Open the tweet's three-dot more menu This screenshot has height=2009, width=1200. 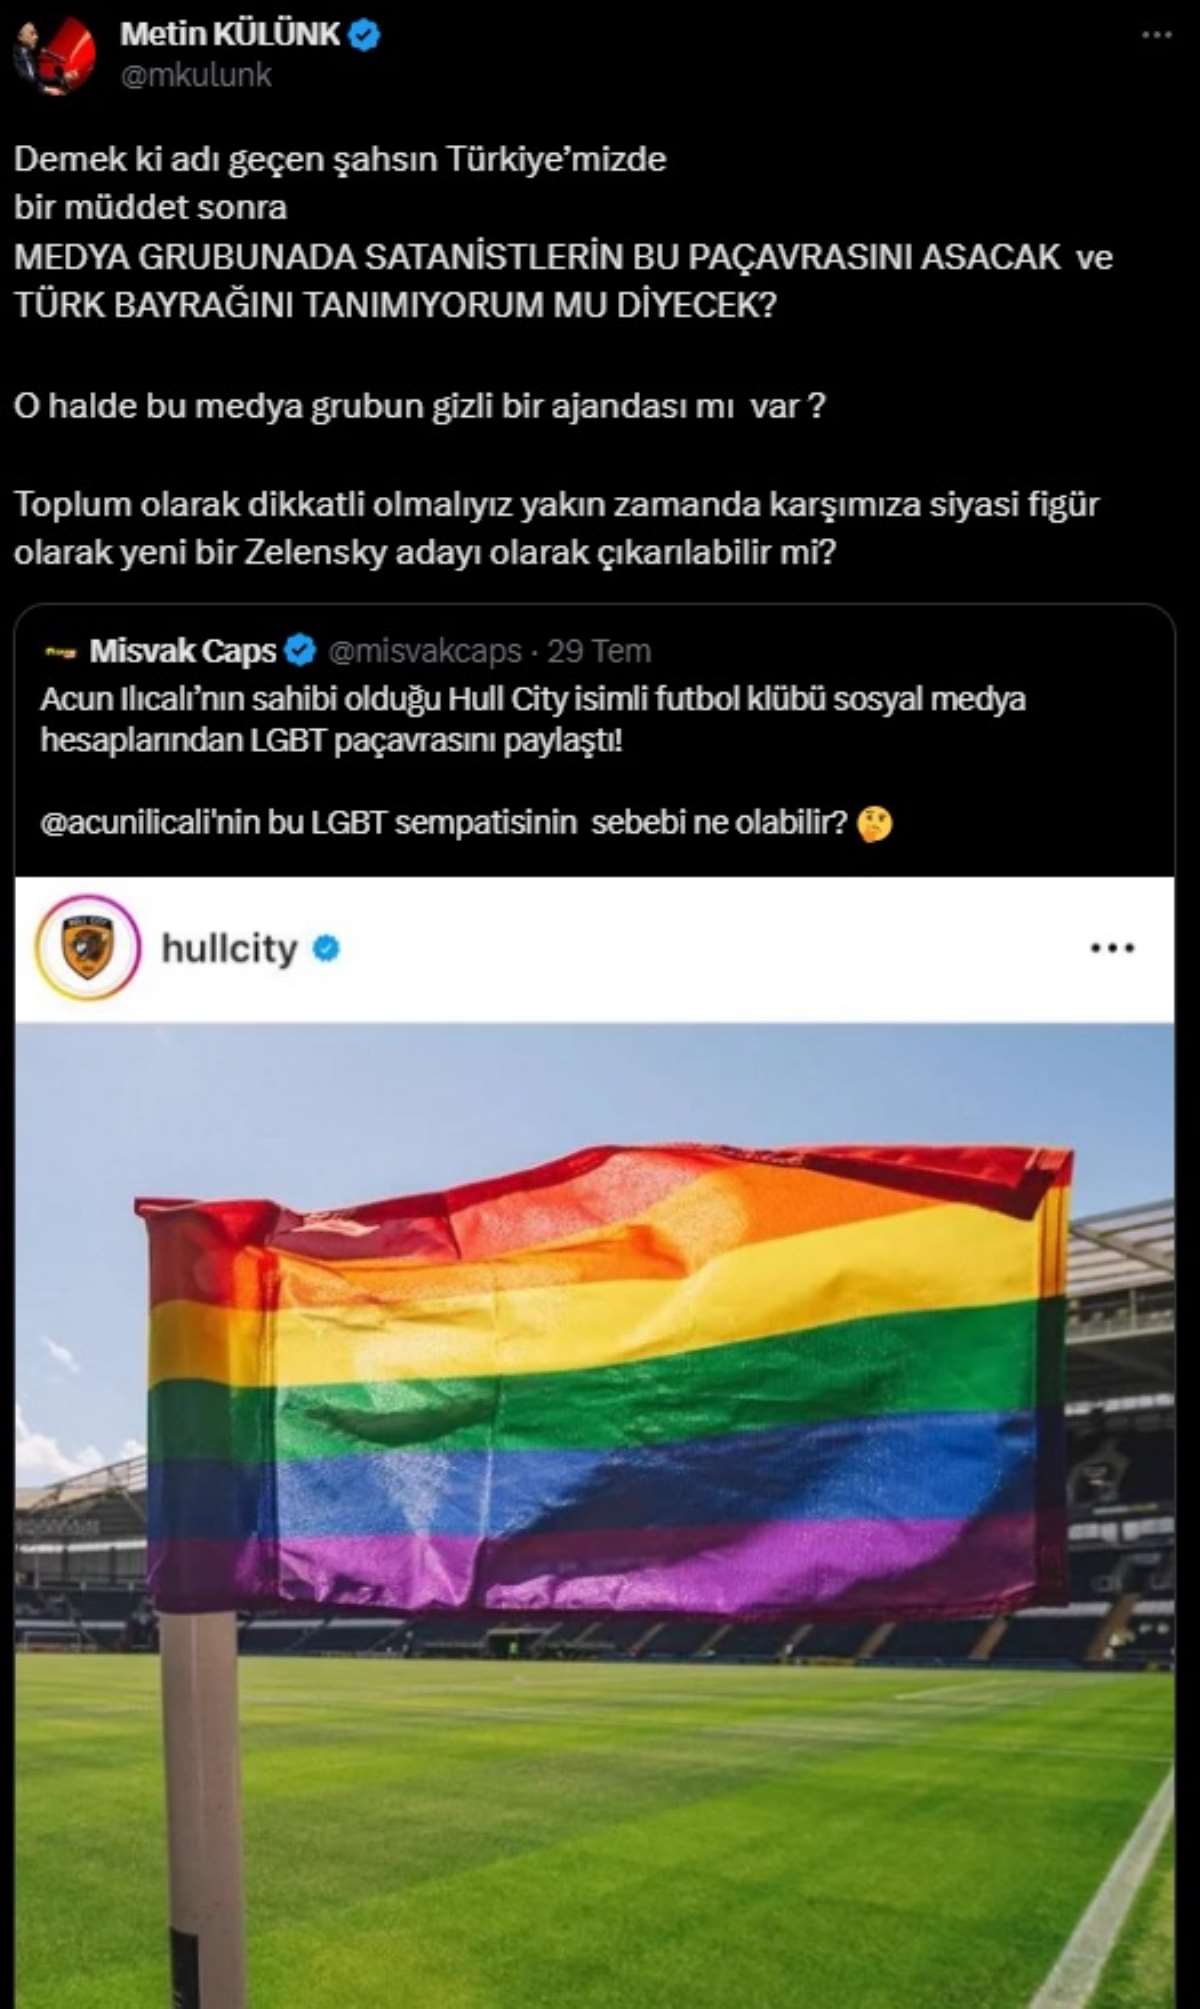1156,35
